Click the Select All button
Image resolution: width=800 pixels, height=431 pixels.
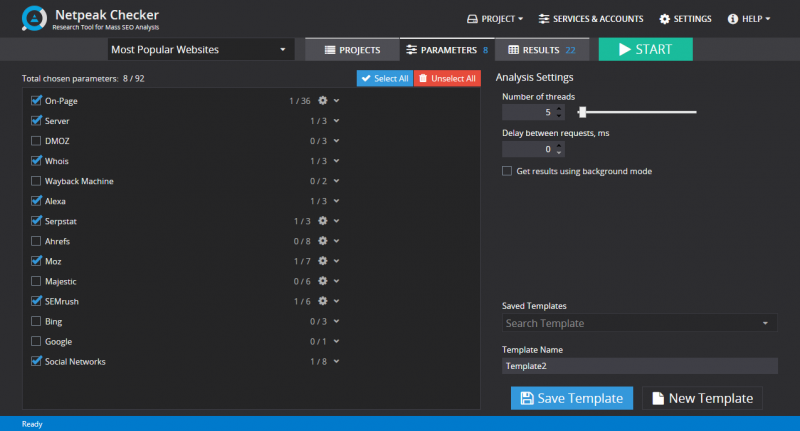(x=385, y=78)
